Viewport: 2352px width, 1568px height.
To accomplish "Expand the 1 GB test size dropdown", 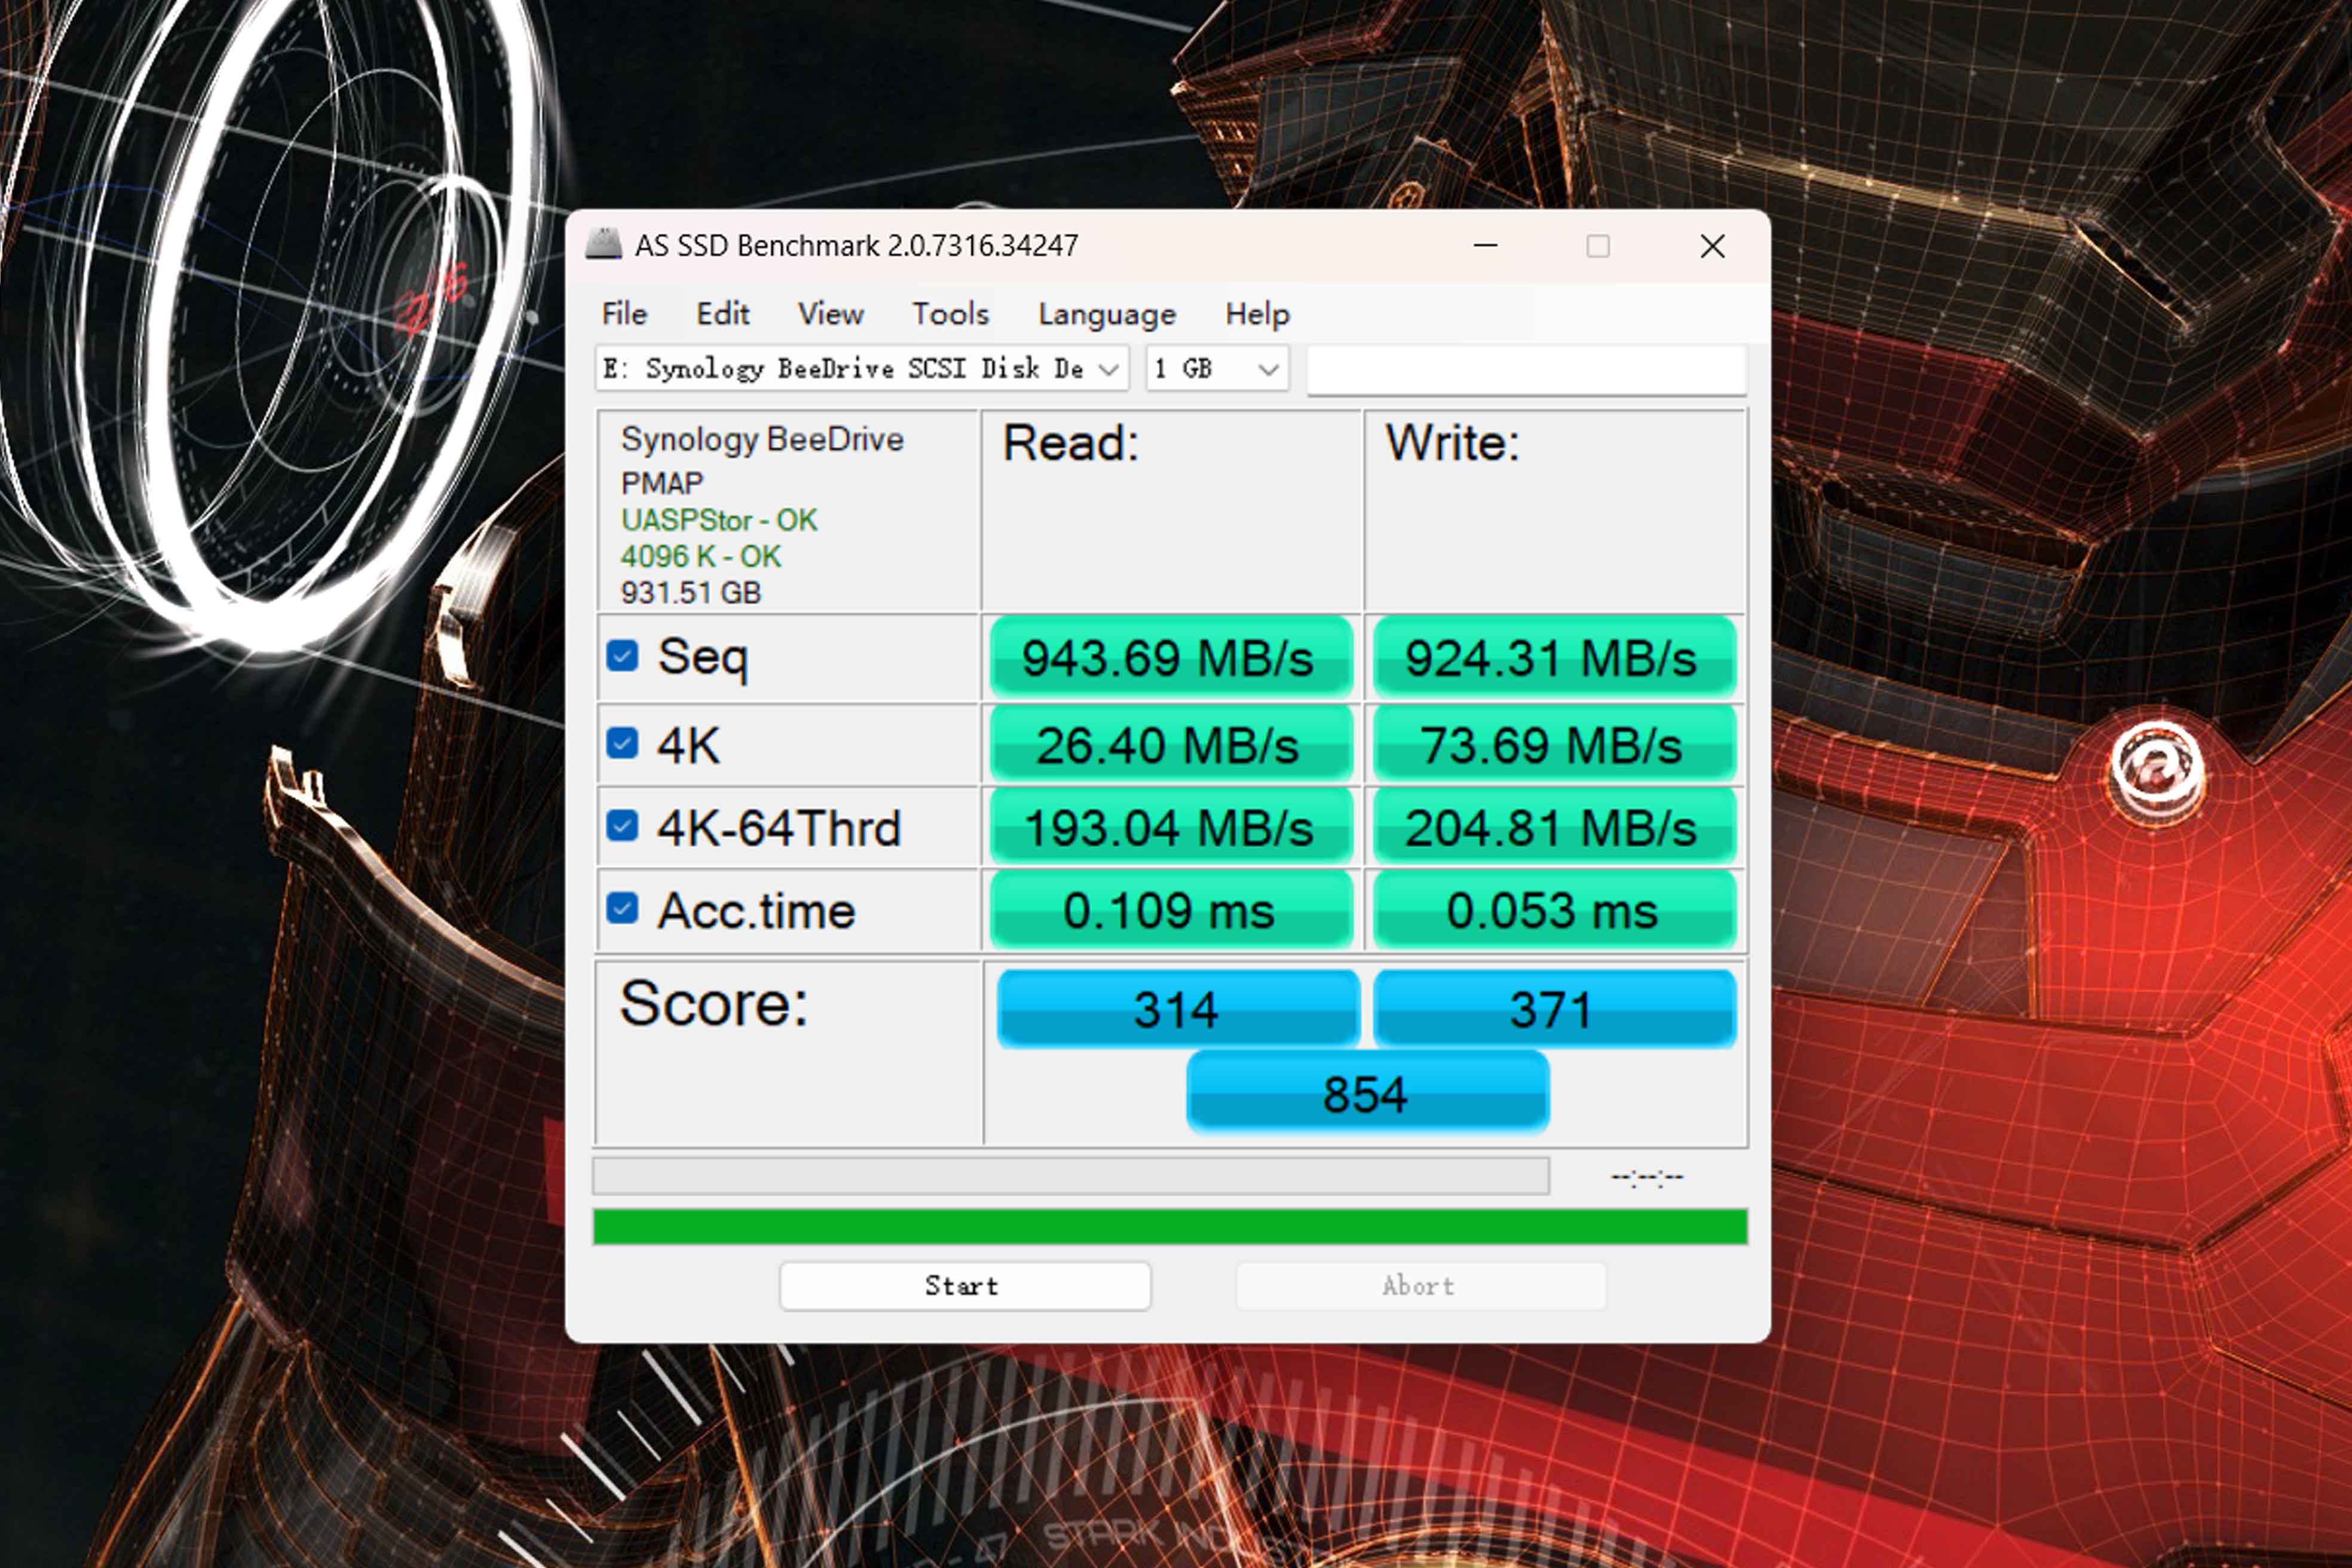I will (1217, 369).
